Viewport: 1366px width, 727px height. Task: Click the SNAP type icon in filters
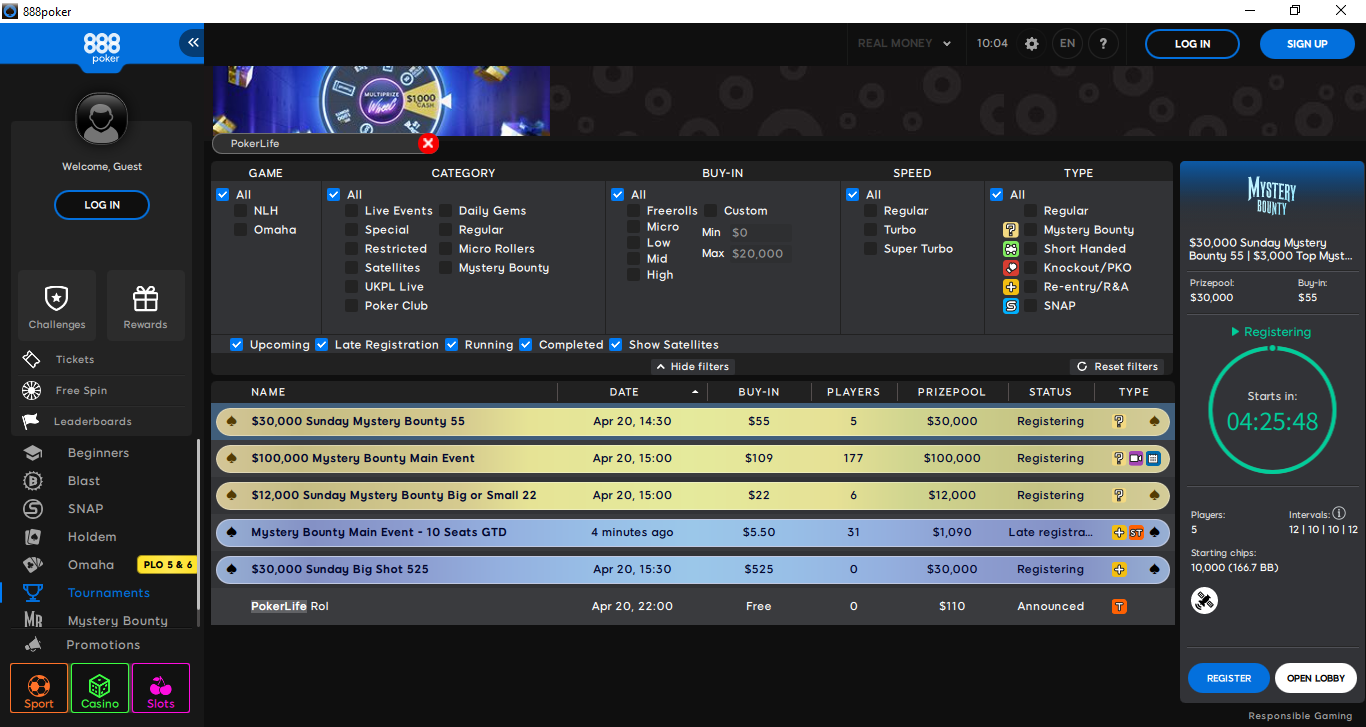[1011, 306]
